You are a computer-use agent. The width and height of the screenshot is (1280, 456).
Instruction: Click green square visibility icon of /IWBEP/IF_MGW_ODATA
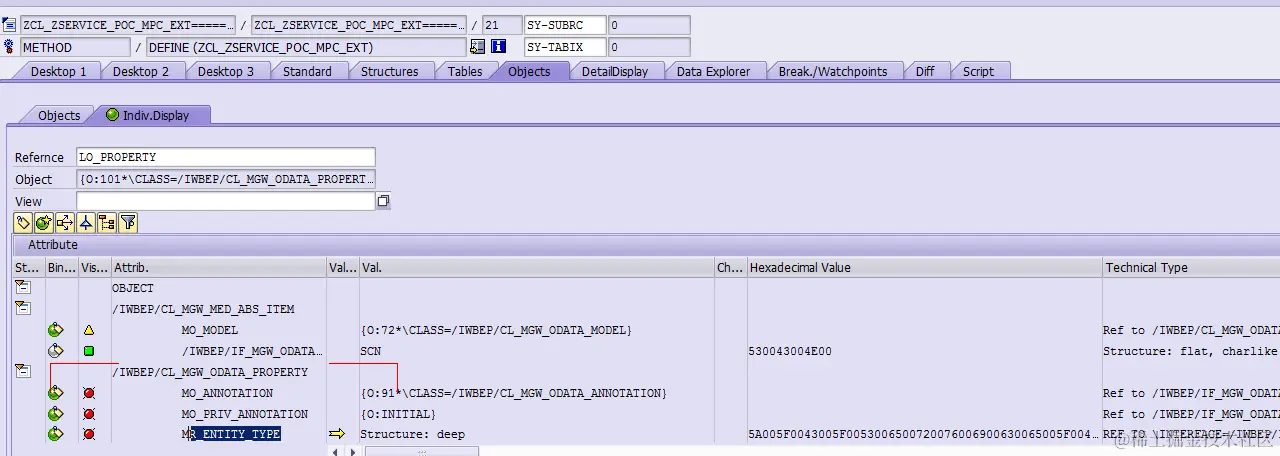pyautogui.click(x=89, y=351)
